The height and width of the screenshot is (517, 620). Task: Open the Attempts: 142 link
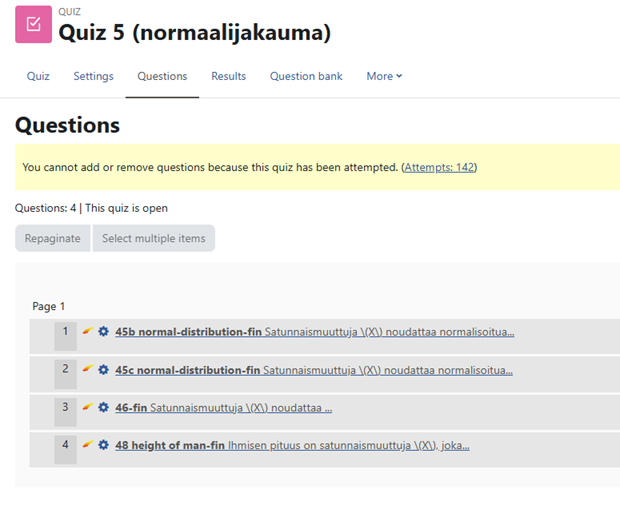(x=439, y=167)
